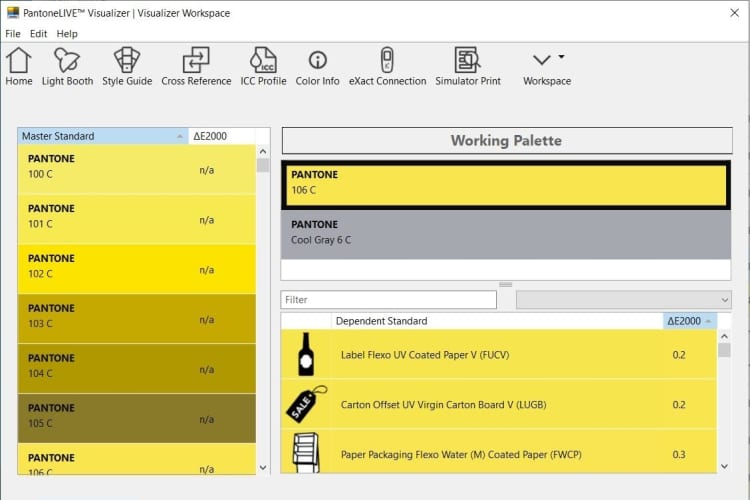Select PANTONE 103 C swatch

click(x=137, y=319)
